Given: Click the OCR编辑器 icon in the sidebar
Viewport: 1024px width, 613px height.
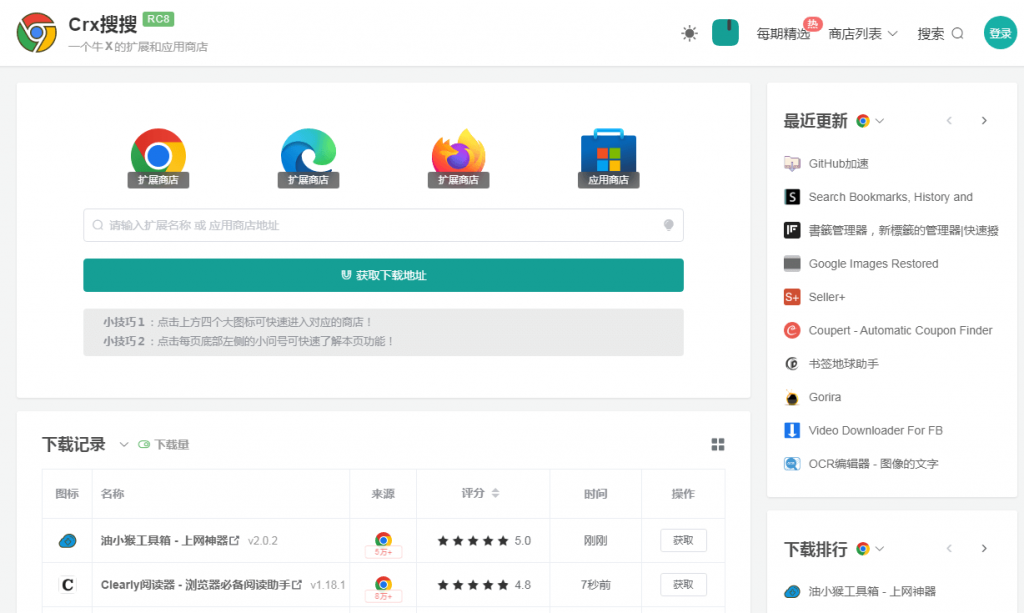Looking at the screenshot, I should (791, 463).
